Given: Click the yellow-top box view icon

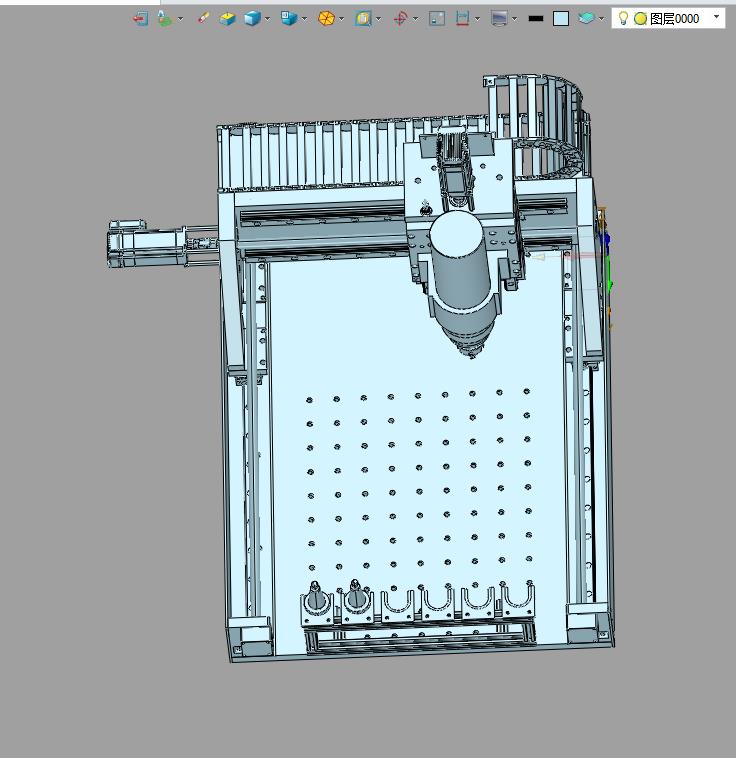Looking at the screenshot, I should click(x=227, y=19).
